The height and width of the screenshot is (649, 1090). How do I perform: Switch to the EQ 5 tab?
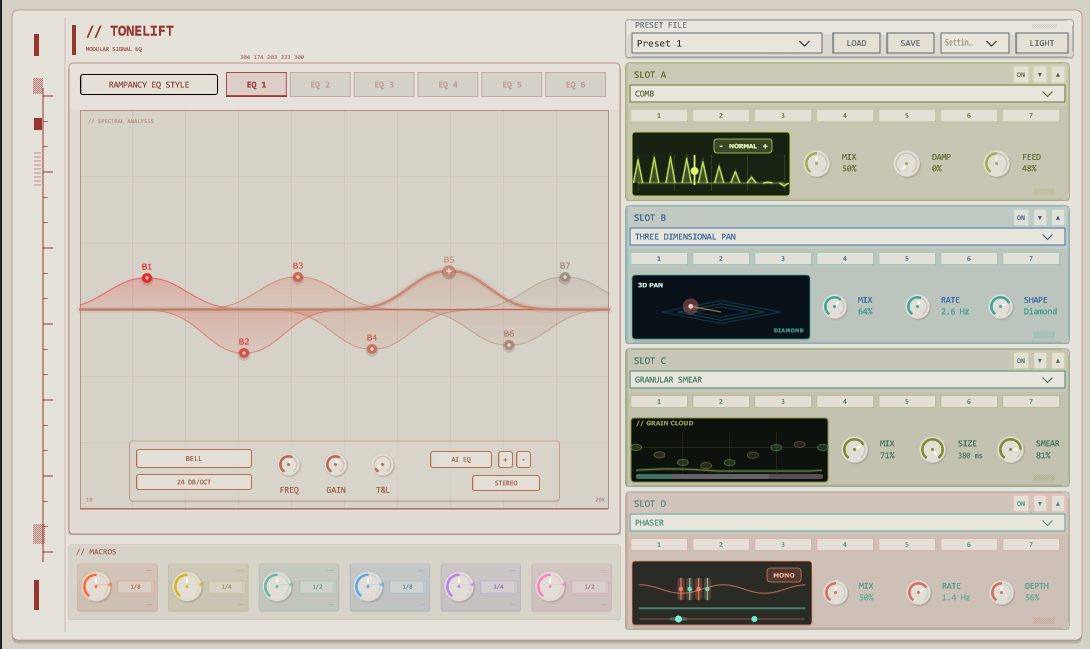click(x=512, y=85)
